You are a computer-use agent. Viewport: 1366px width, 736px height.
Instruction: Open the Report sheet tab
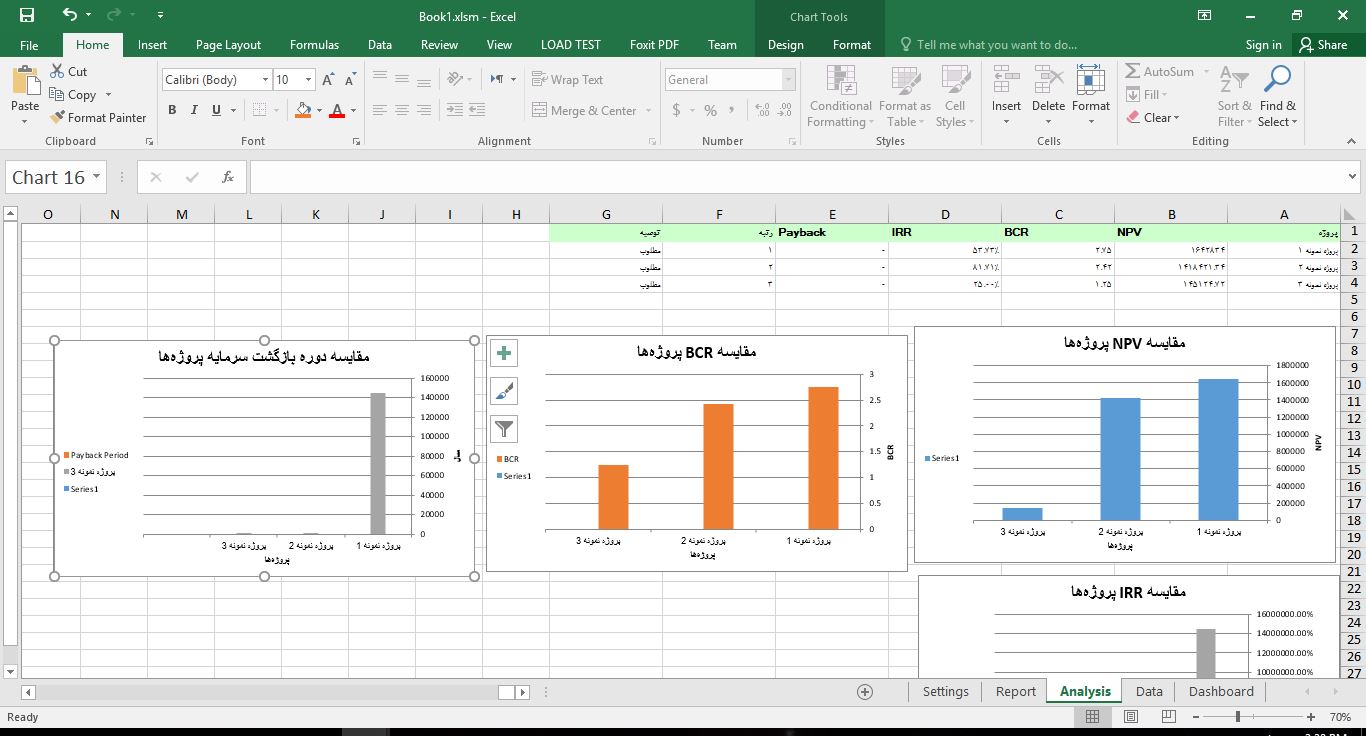click(x=1015, y=691)
